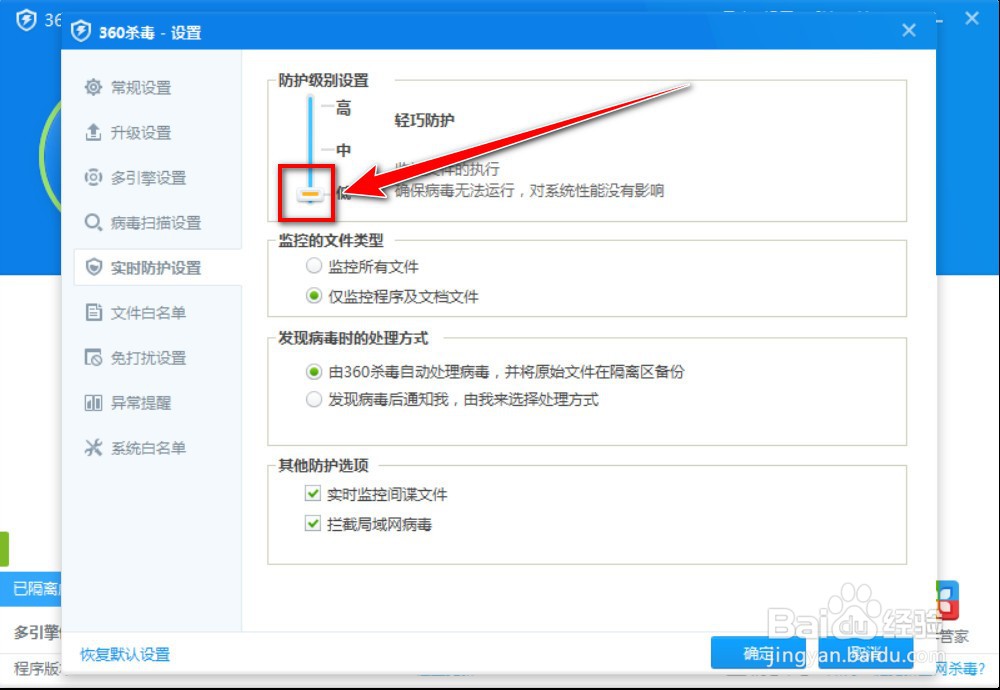Select 监控所有文件 radio option
Viewport: 1000px width, 690px height.
pyautogui.click(x=313, y=266)
